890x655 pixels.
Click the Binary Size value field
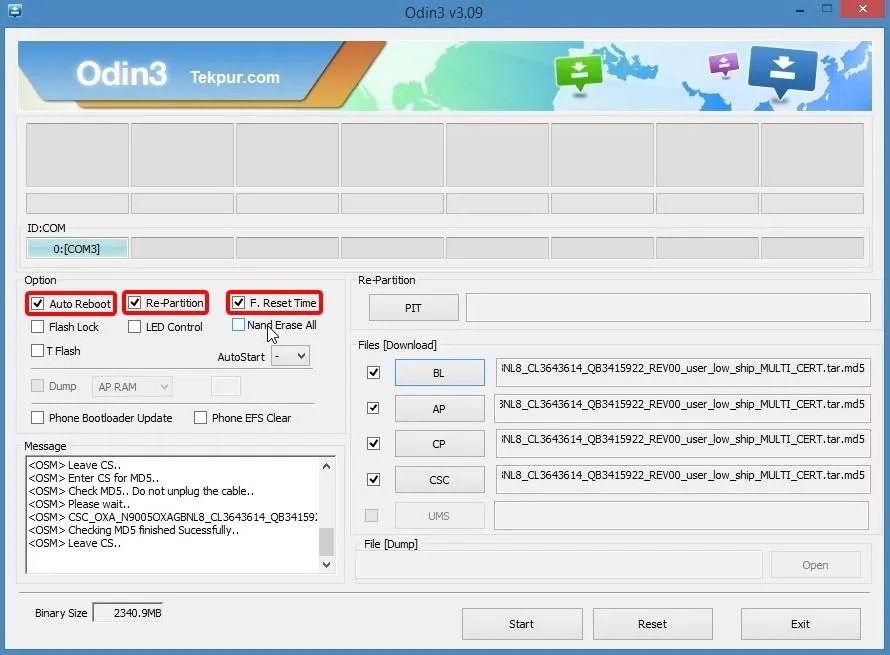point(128,612)
